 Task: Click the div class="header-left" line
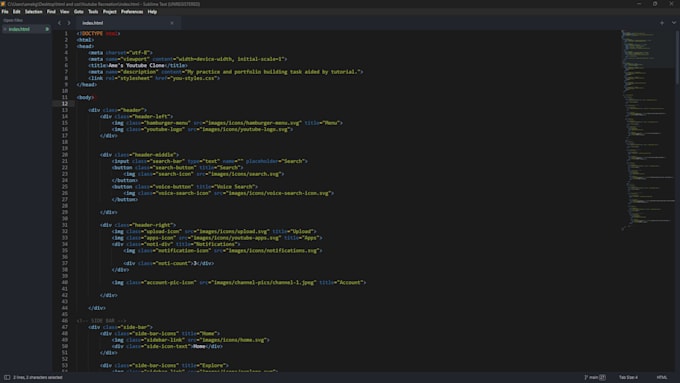tap(136, 116)
